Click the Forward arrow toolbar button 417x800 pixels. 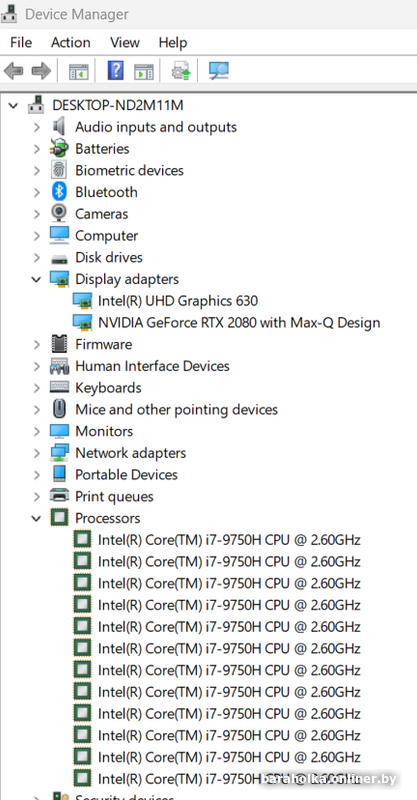click(x=41, y=71)
